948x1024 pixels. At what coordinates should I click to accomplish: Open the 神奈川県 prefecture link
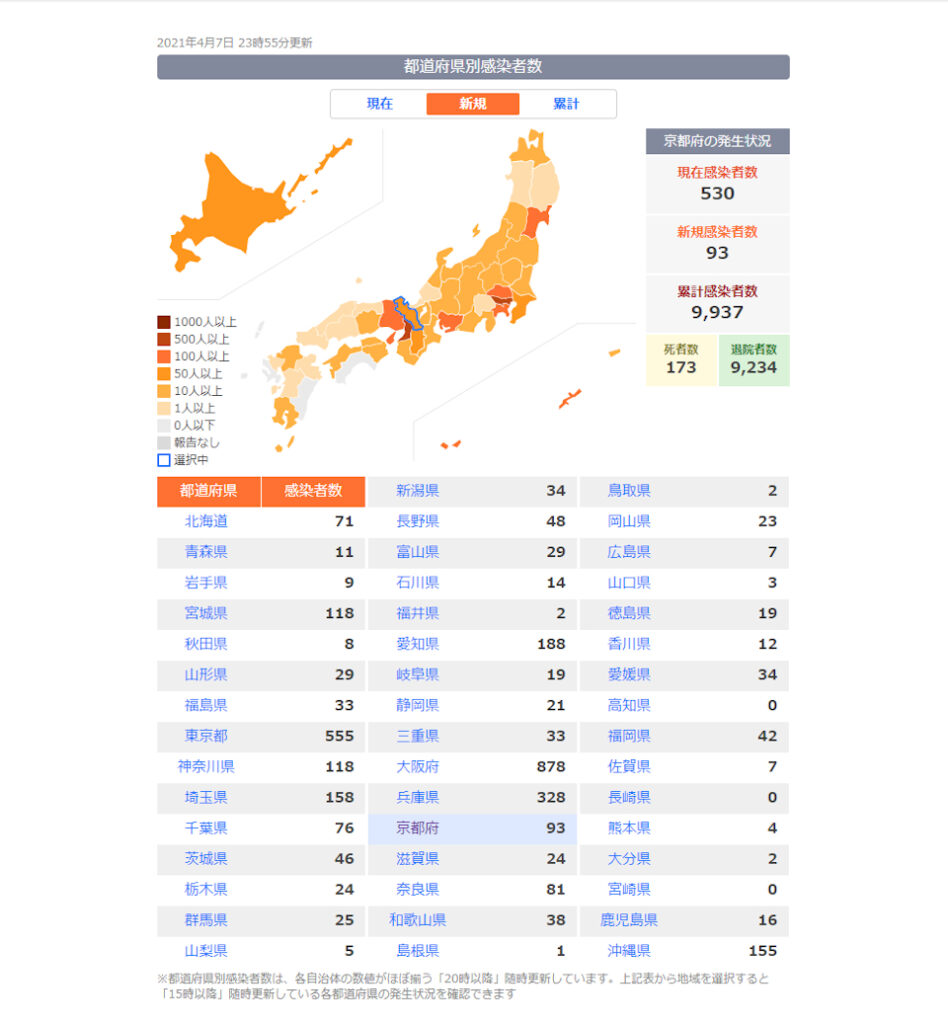point(206,767)
